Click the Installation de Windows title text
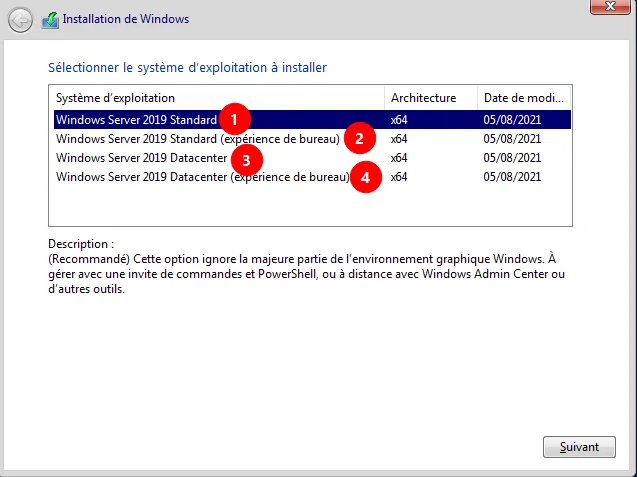Viewport: 637px width, 477px height. [x=126, y=19]
